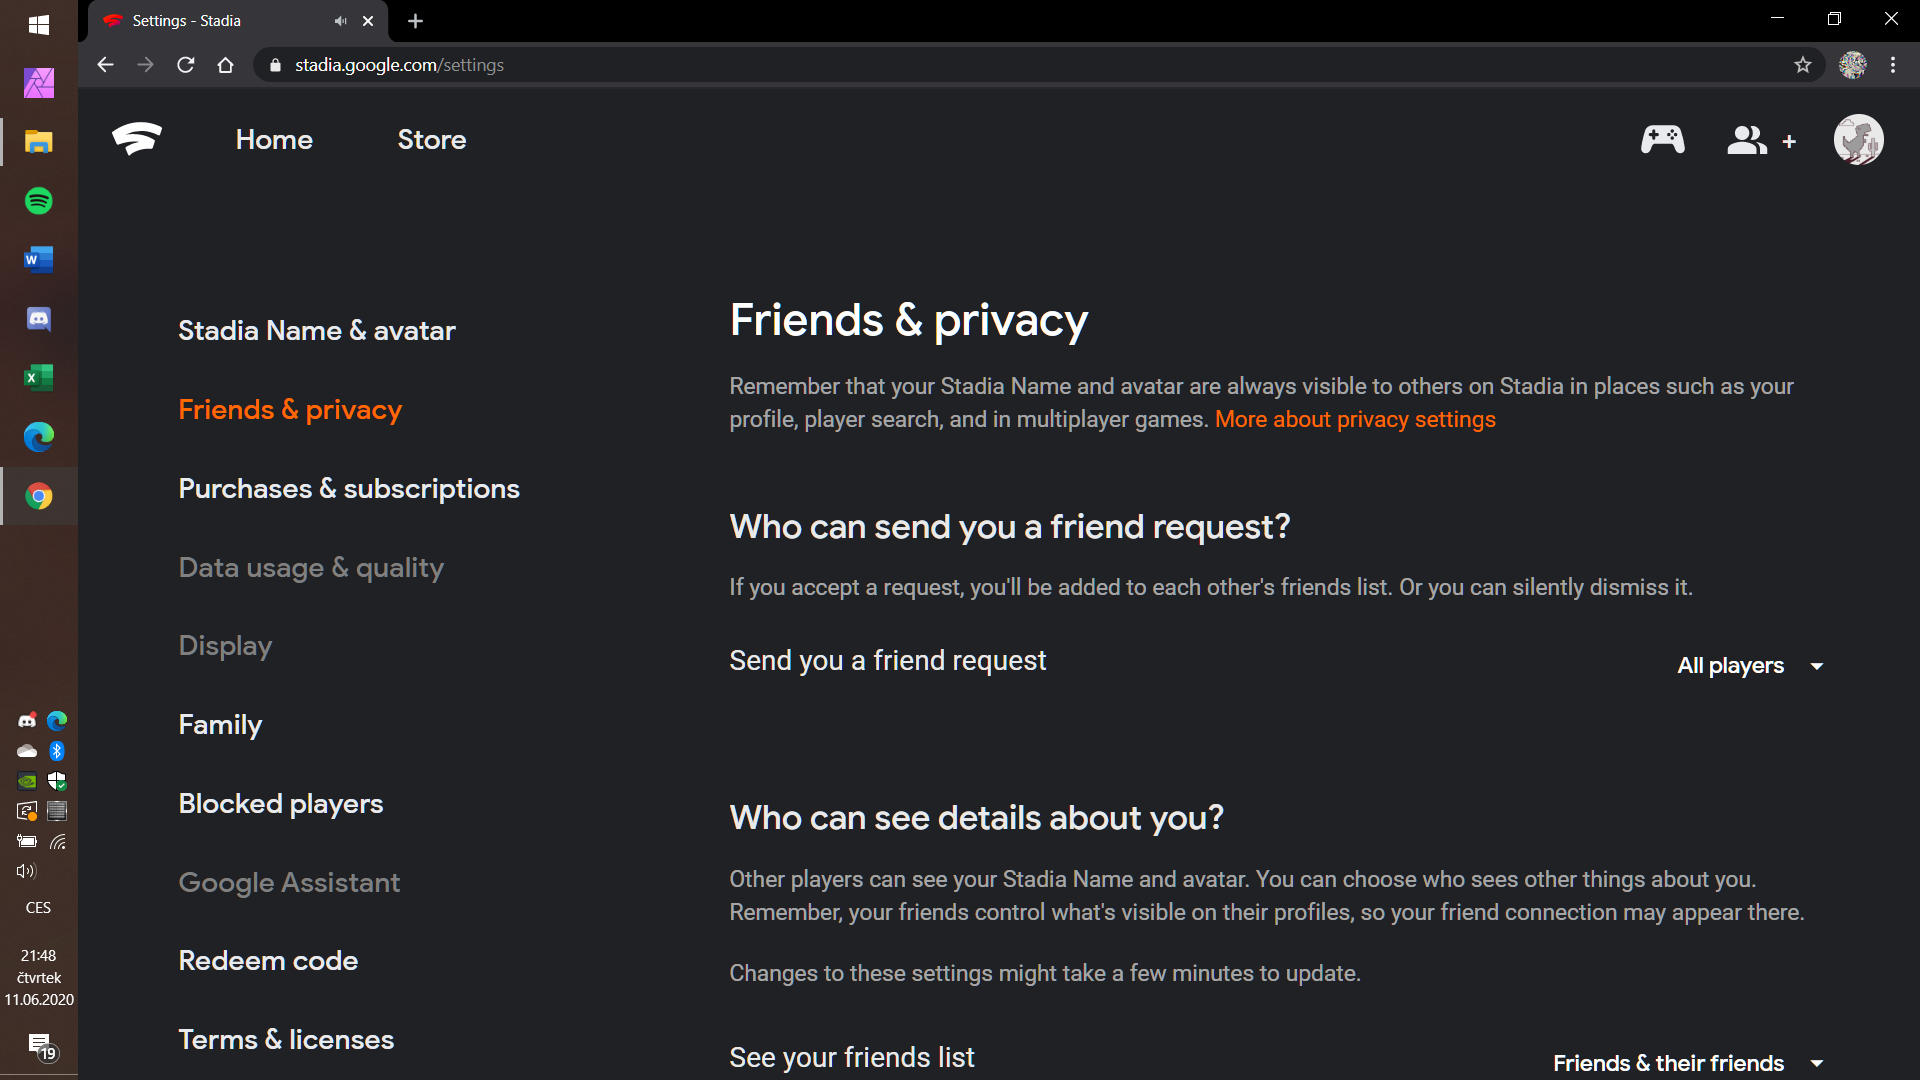1920x1080 pixels.
Task: Click the add friends people icon
Action: (1760, 140)
